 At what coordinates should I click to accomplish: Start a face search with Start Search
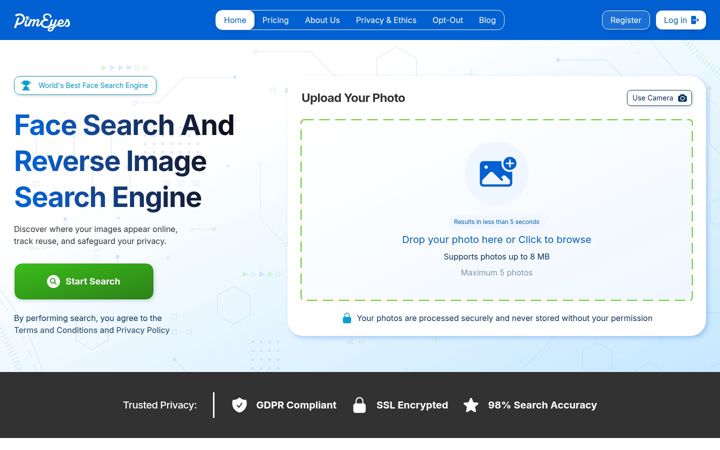[x=84, y=281]
